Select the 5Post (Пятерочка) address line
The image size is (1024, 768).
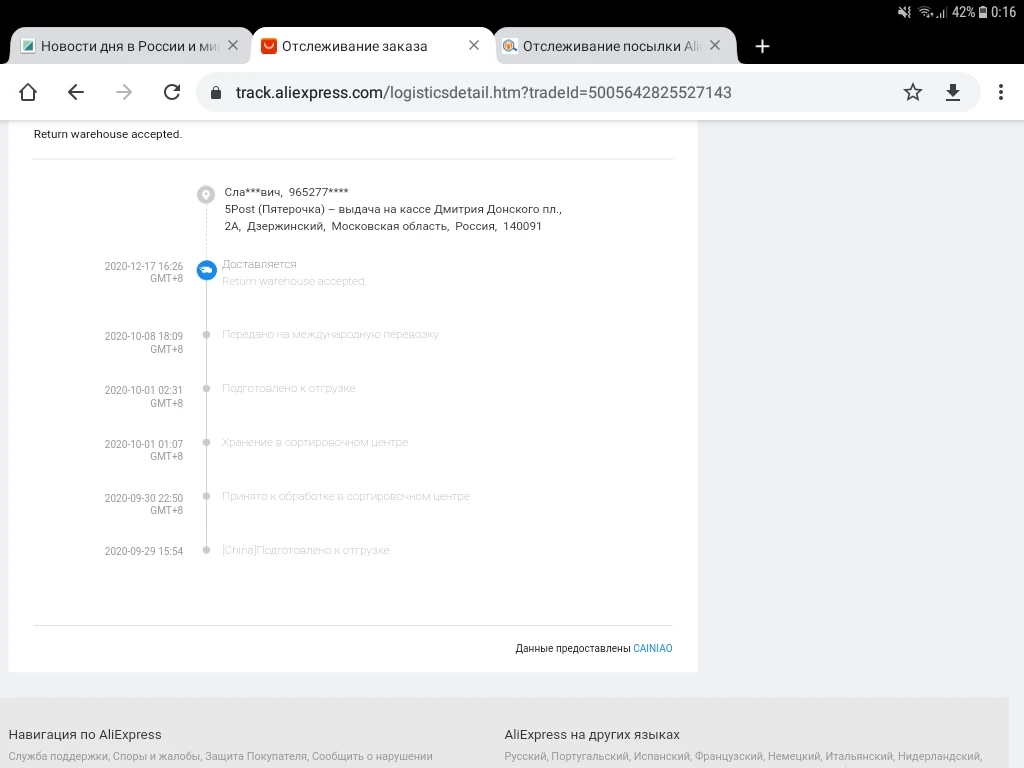click(393, 209)
